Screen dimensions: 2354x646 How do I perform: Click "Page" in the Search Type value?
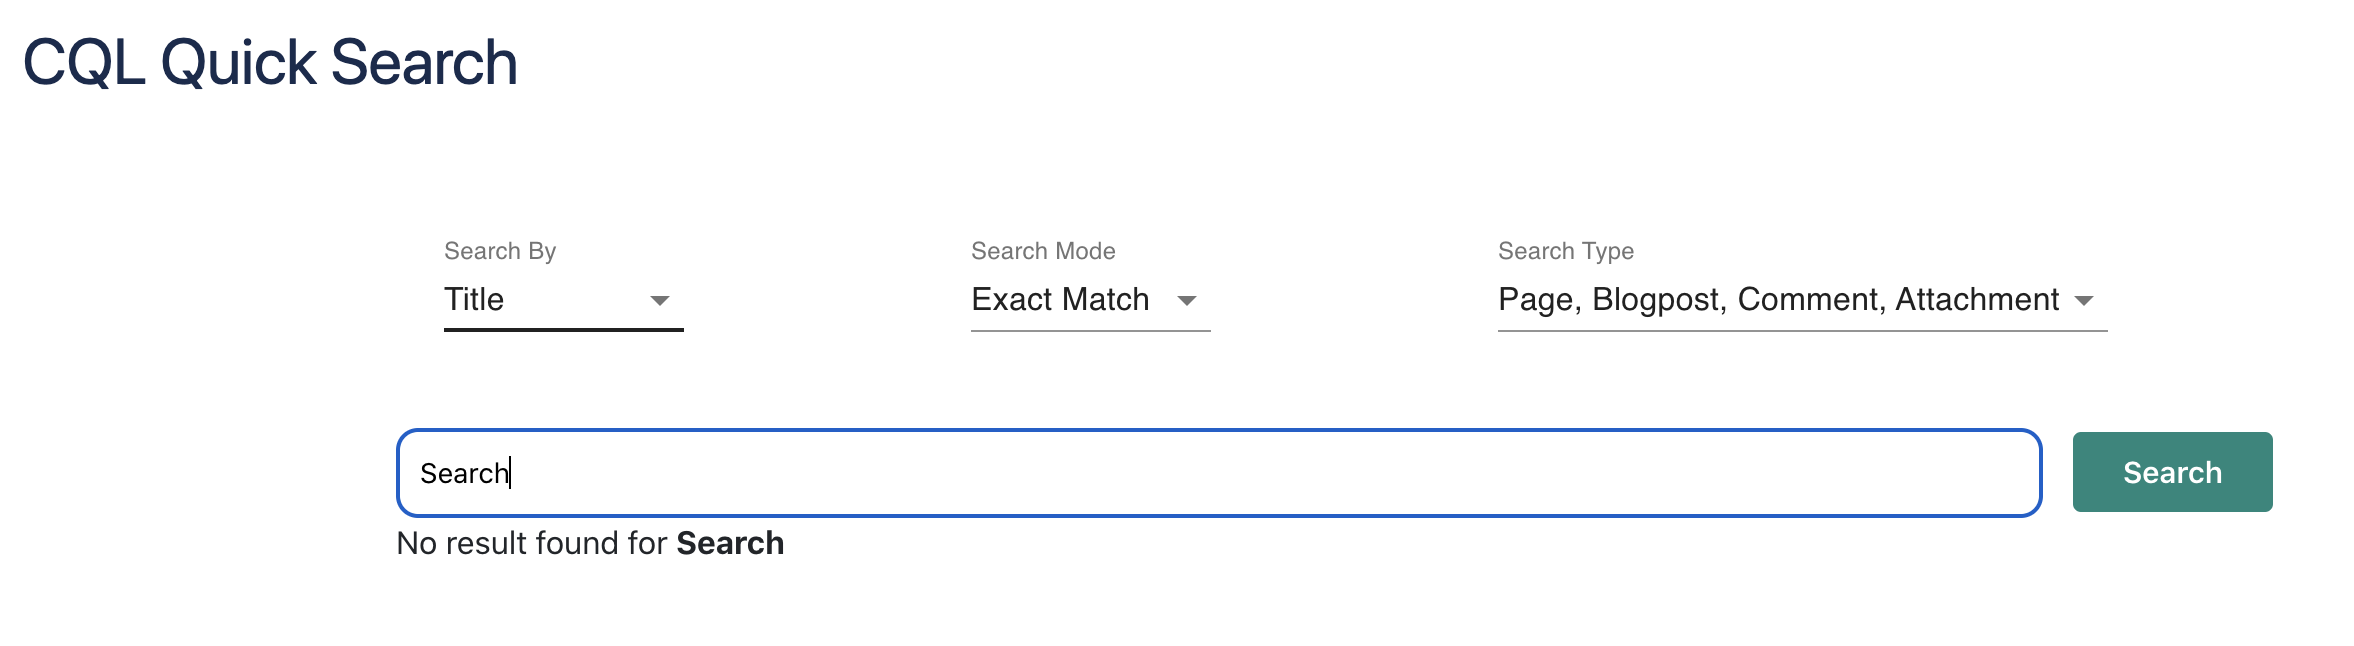pyautogui.click(x=1535, y=299)
